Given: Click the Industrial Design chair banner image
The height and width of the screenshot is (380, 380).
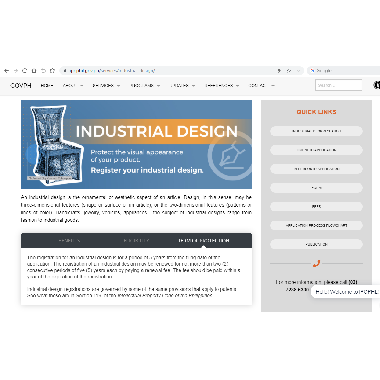Looking at the screenshot, I should [136, 144].
